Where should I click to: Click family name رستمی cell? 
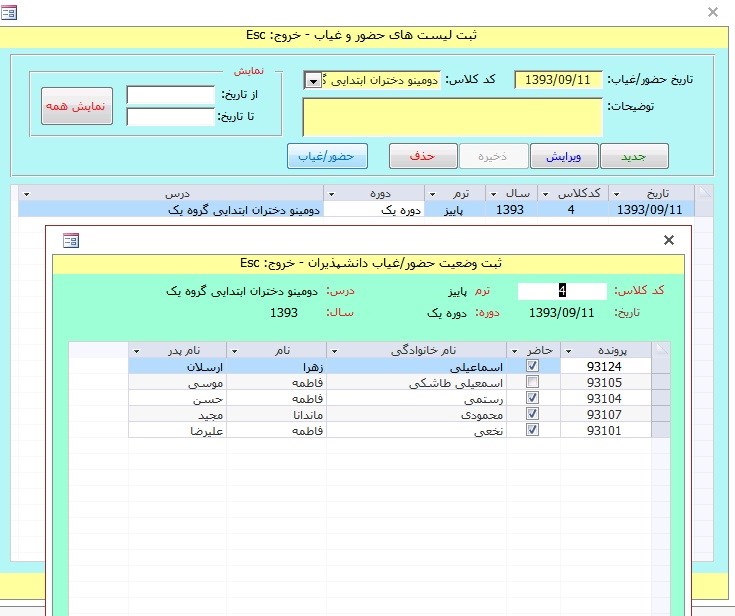click(416, 398)
